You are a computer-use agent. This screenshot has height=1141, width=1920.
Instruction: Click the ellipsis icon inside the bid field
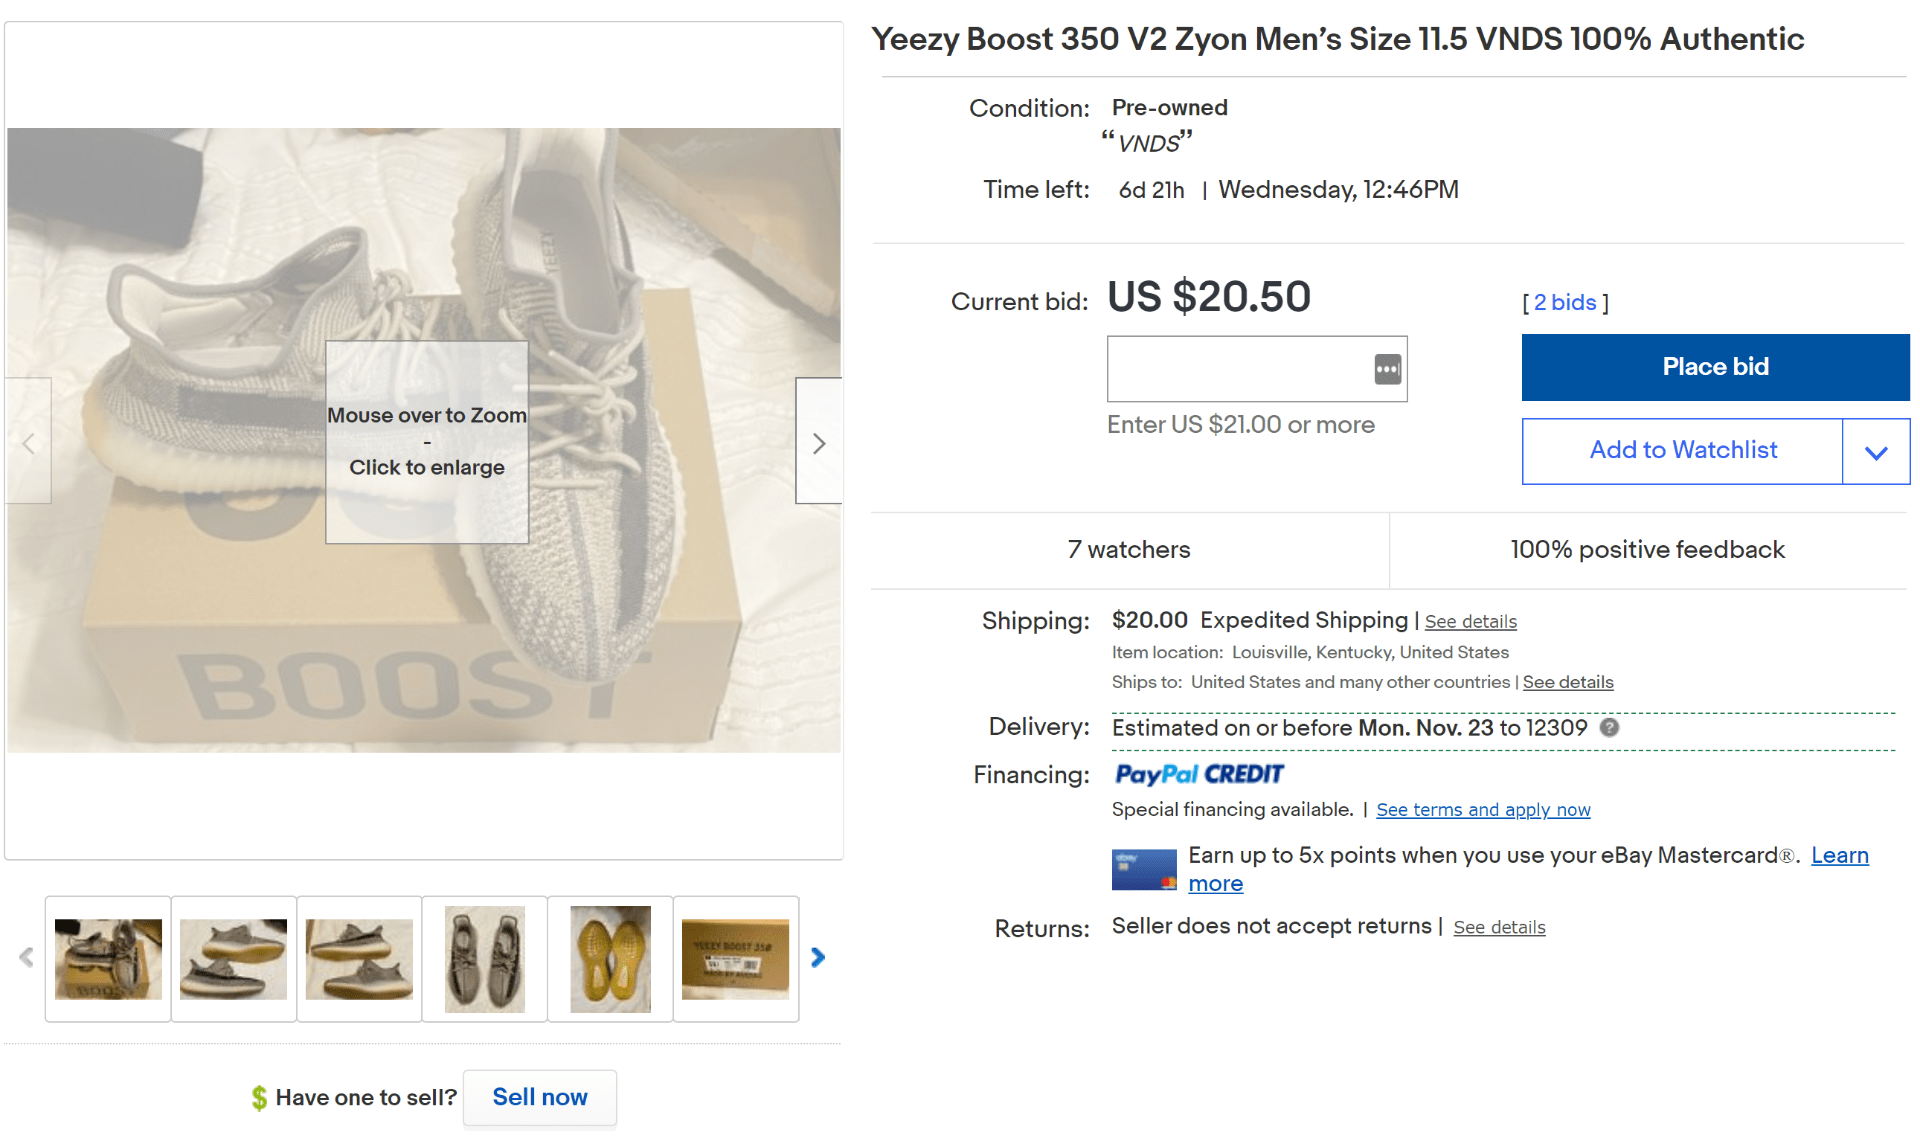point(1386,369)
